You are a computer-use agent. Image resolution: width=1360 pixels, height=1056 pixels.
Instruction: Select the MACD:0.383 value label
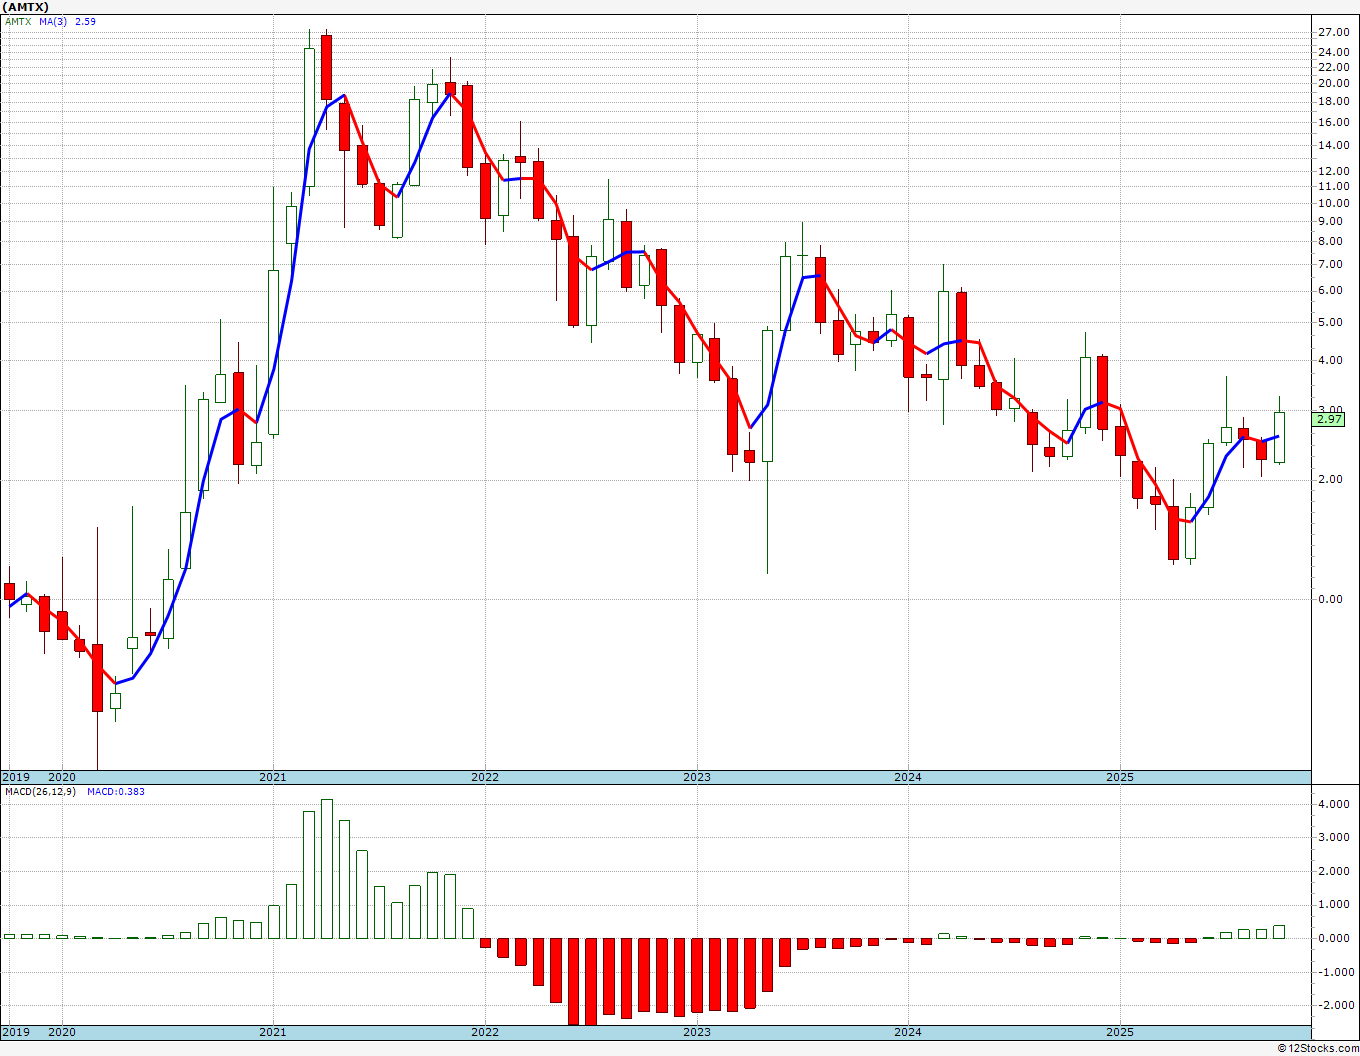point(115,791)
